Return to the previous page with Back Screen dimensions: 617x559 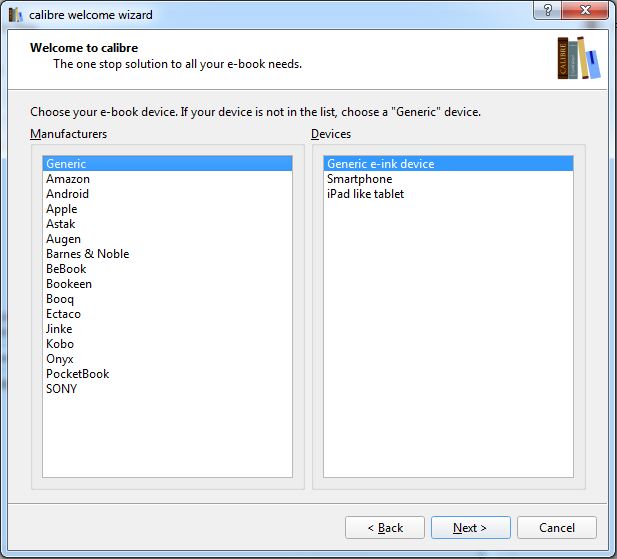point(385,528)
